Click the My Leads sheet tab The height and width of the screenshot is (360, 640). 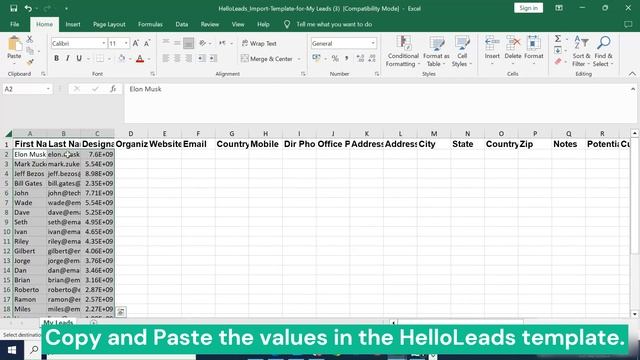pos(58,322)
